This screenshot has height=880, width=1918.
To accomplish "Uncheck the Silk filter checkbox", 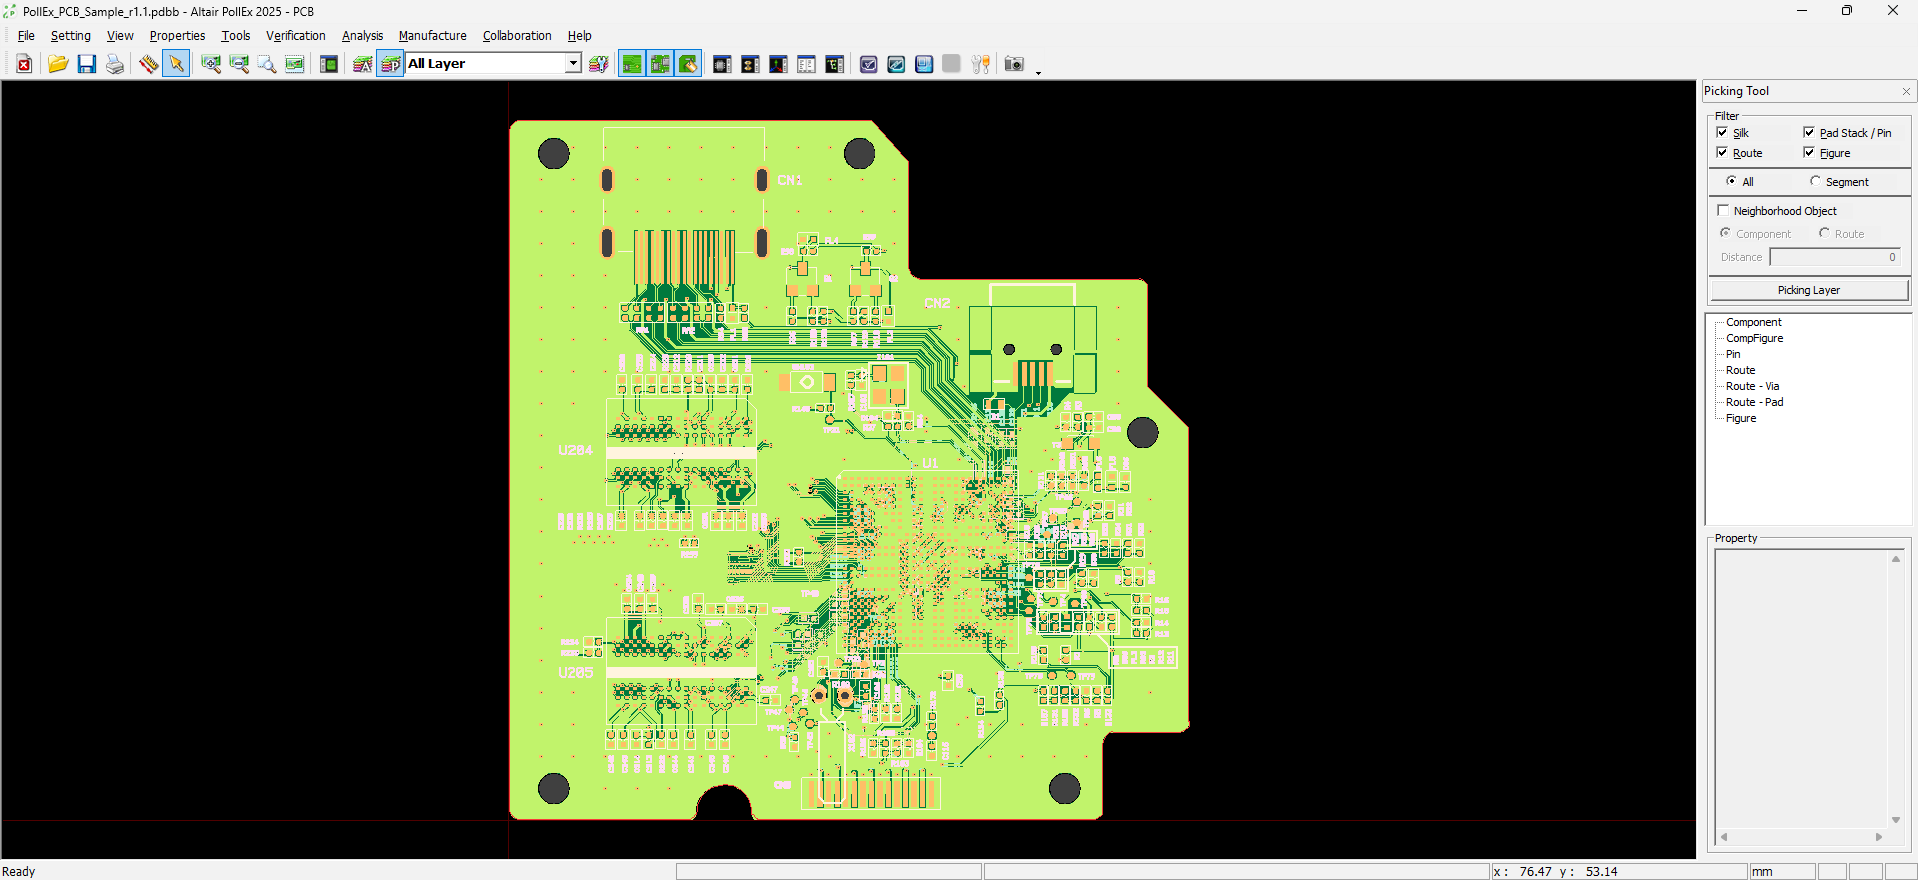I will [x=1722, y=132].
